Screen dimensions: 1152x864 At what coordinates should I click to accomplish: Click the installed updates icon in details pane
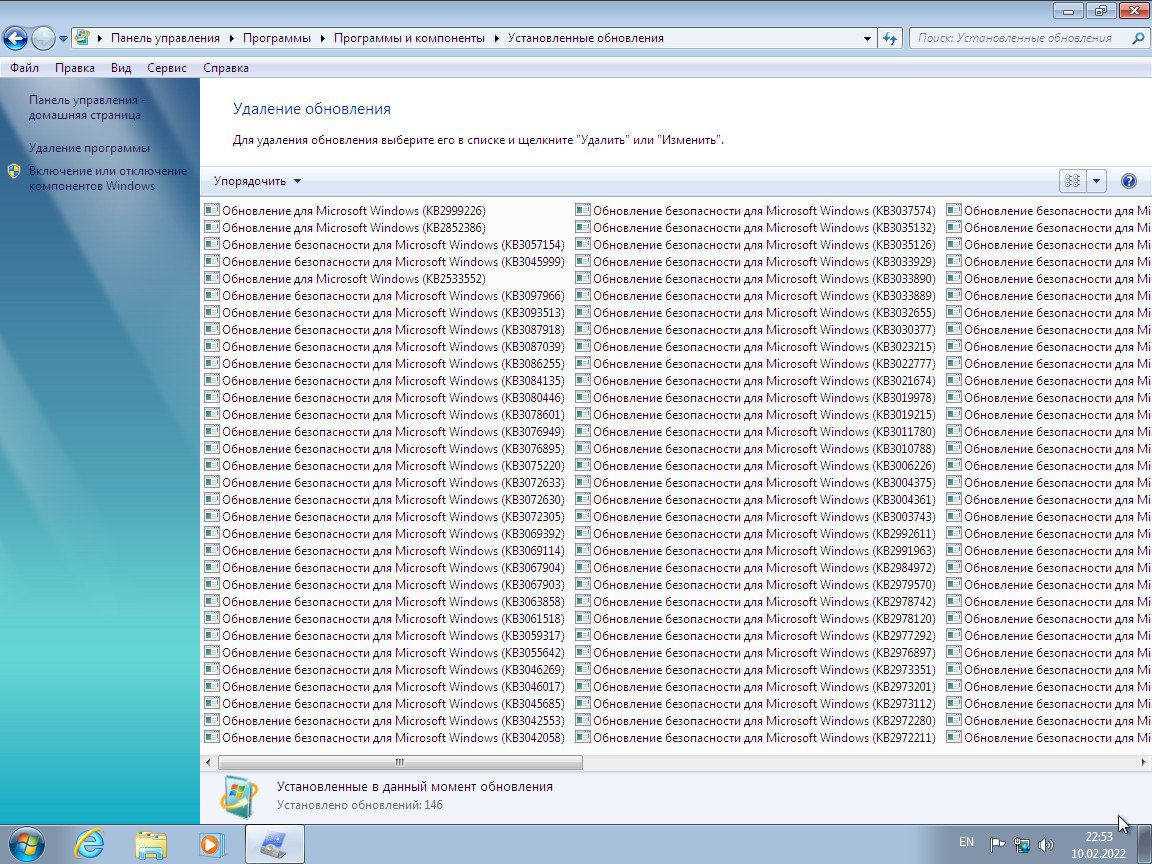(x=239, y=796)
